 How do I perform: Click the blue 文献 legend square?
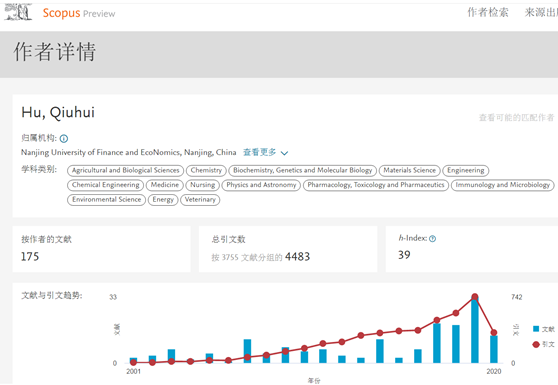click(536, 329)
